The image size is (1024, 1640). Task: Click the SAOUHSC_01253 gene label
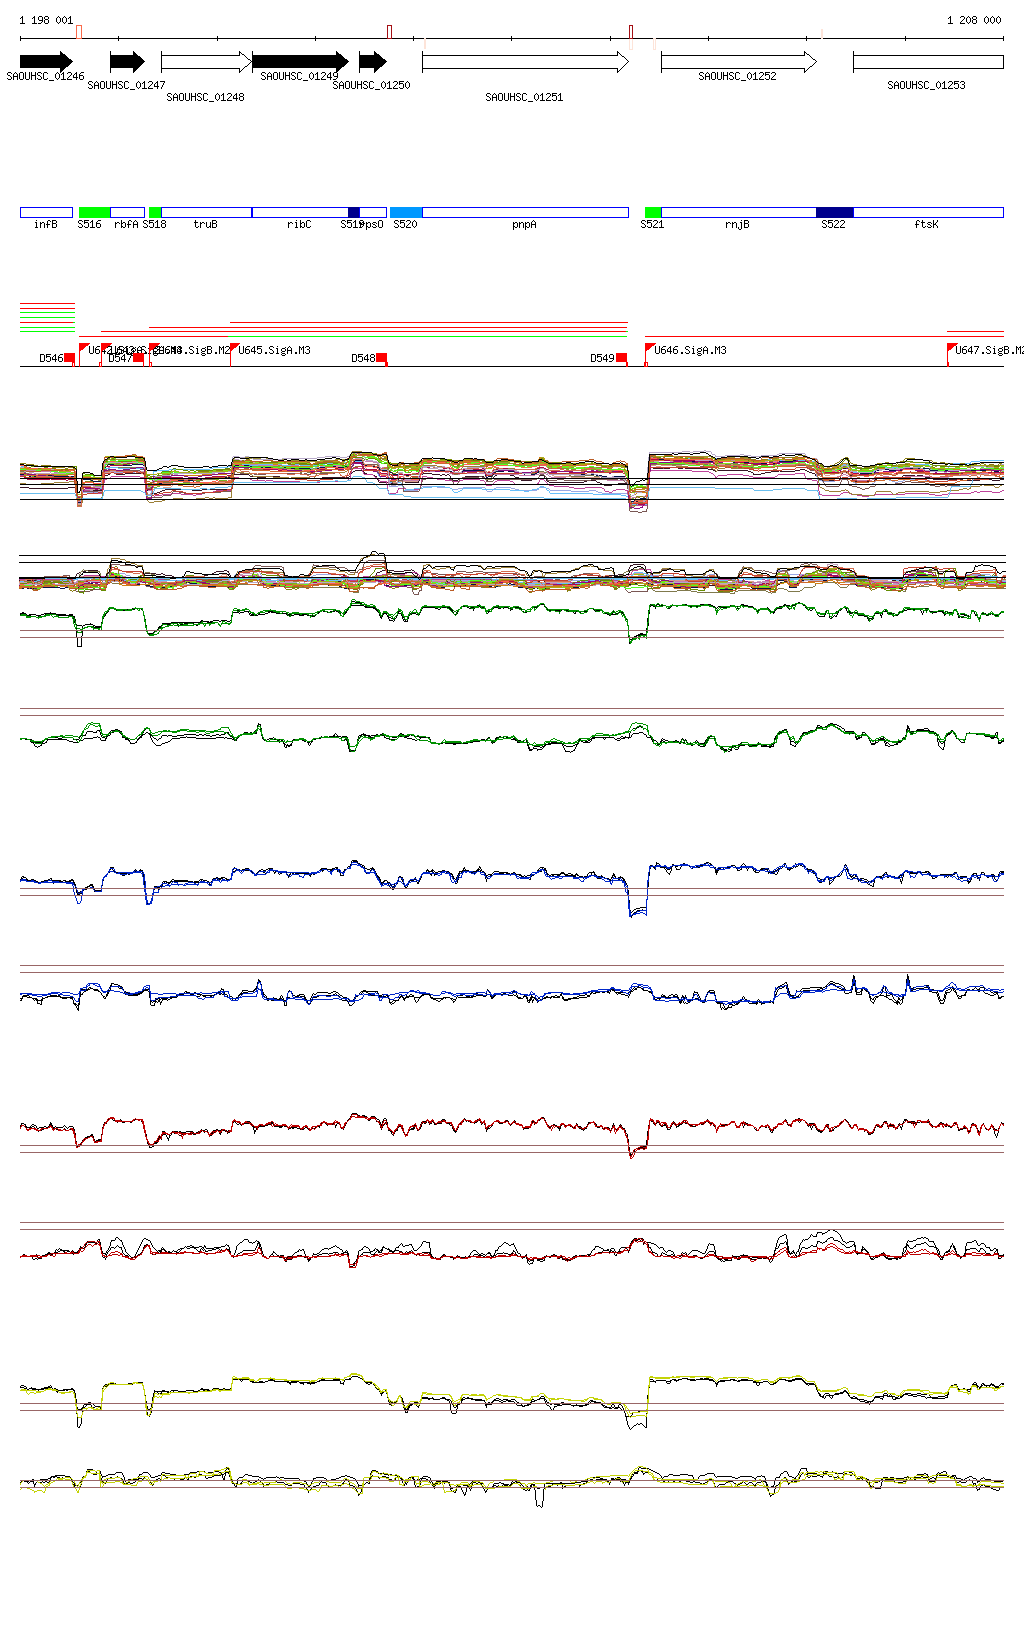pos(926,85)
